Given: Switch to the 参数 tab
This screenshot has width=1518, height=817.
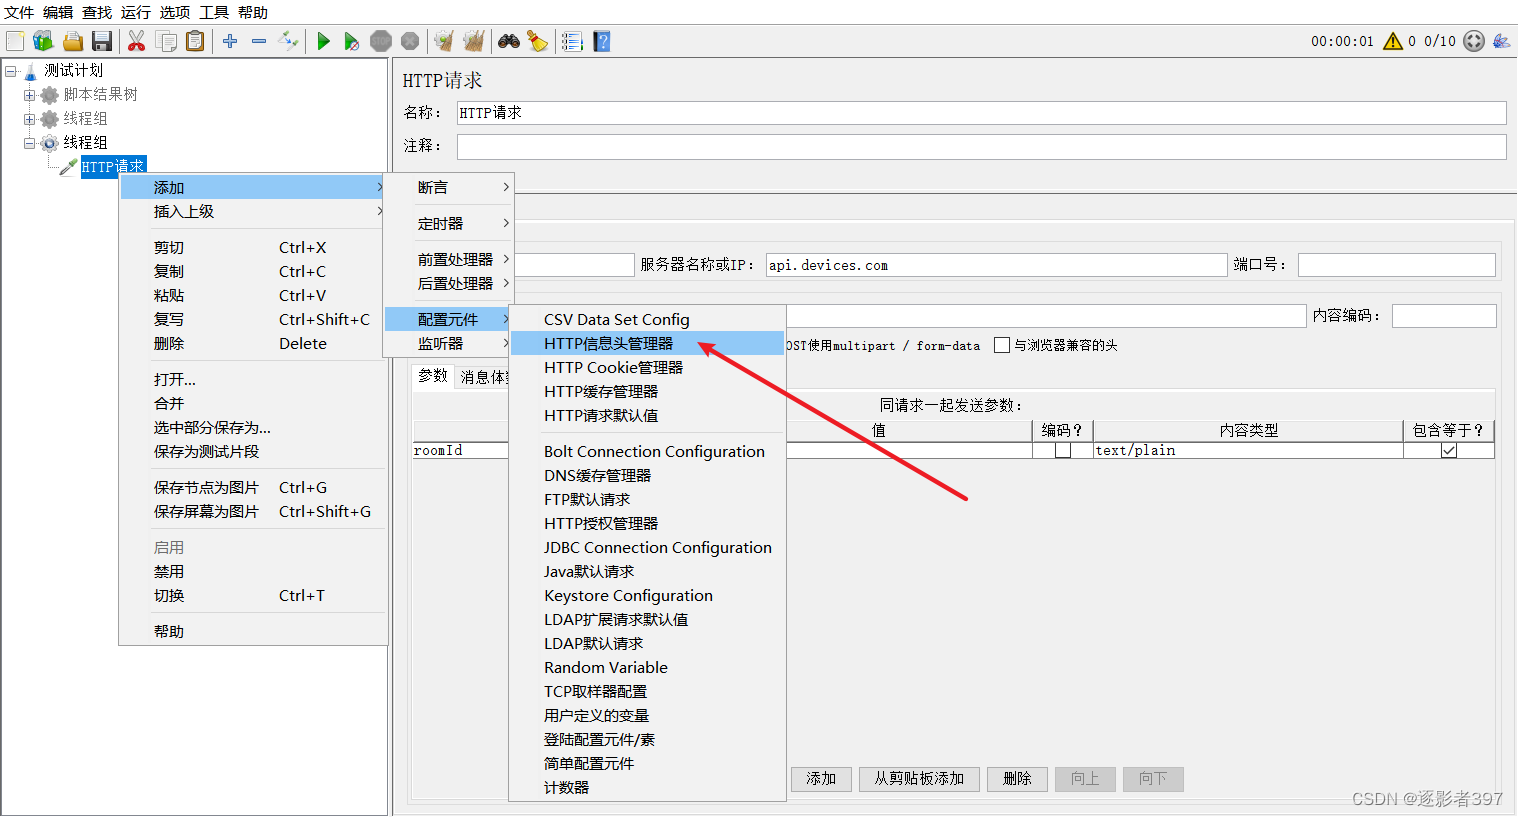Looking at the screenshot, I should (x=433, y=376).
